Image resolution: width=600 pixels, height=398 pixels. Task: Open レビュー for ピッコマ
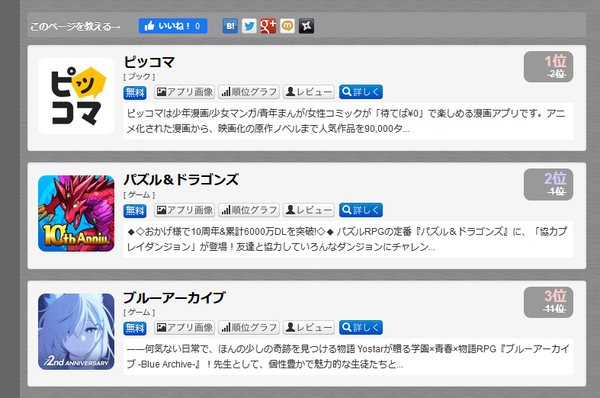tap(309, 92)
